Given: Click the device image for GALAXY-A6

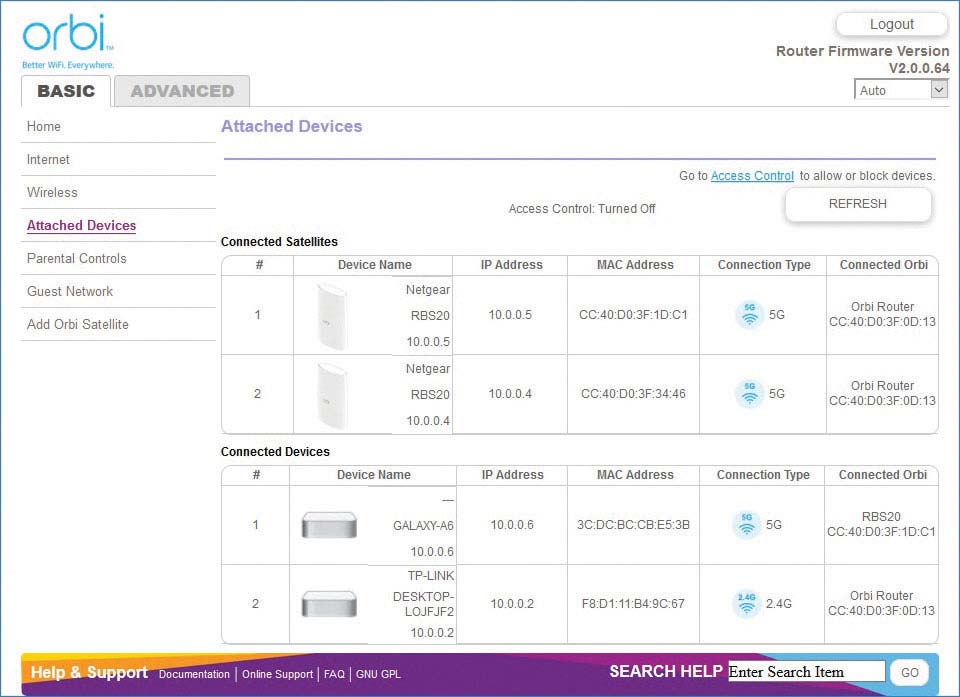Looking at the screenshot, I should point(329,525).
